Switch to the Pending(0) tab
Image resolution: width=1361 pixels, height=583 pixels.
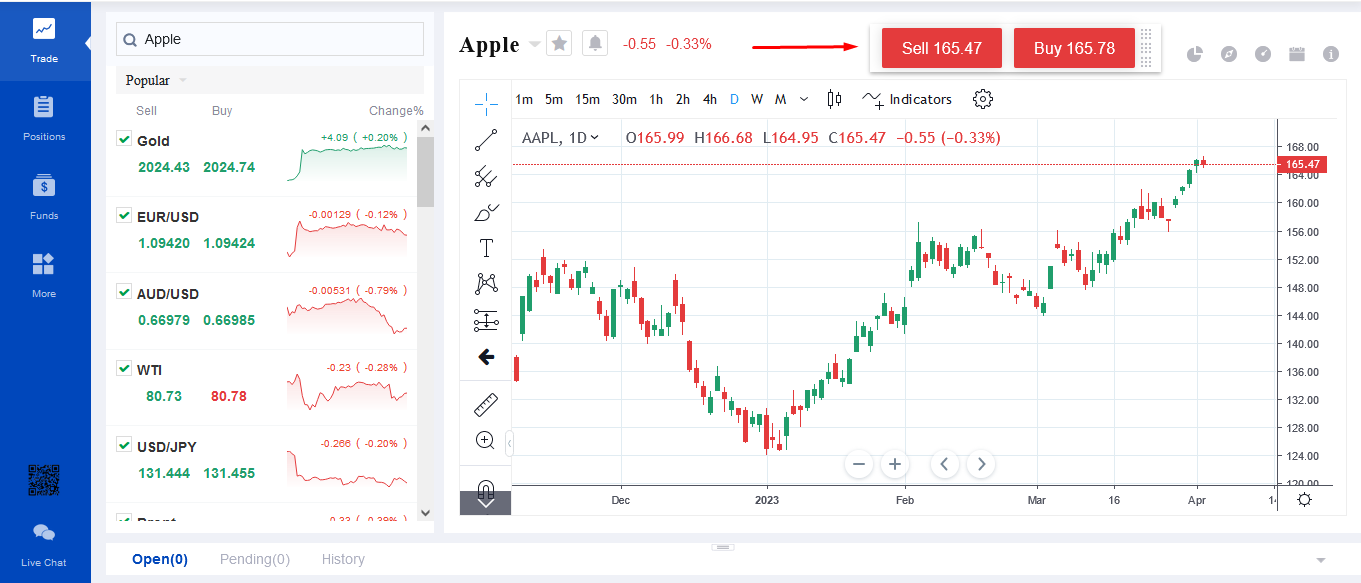255,559
